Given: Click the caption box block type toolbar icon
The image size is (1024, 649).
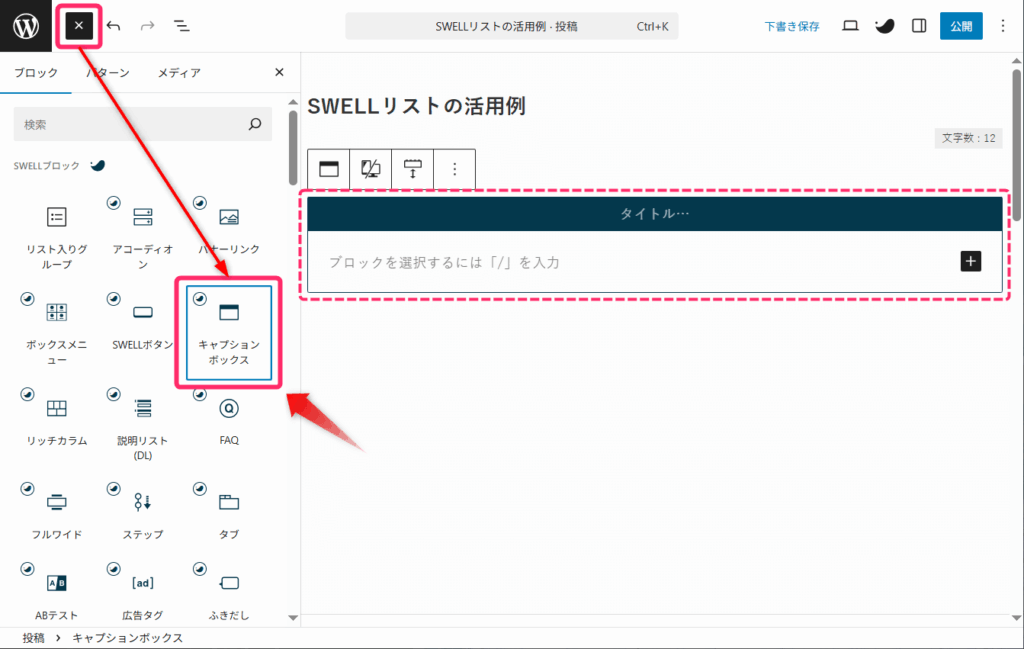Looking at the screenshot, I should coord(328,169).
